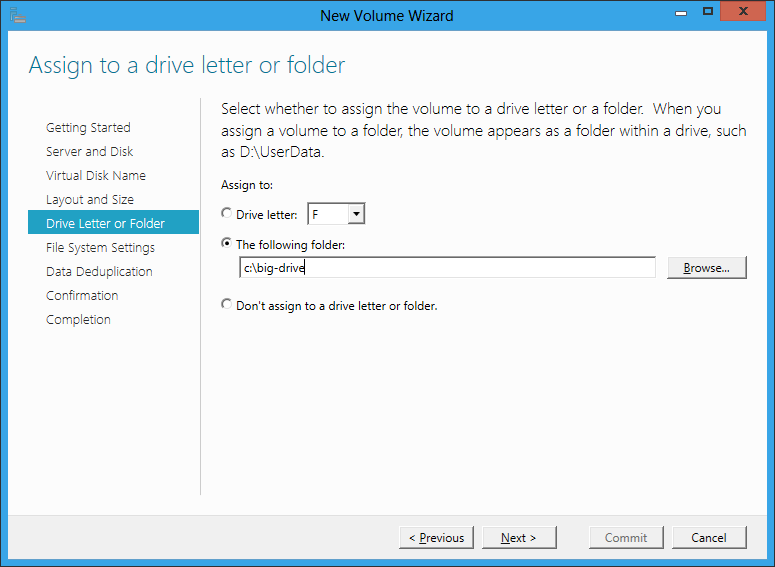Go back with the Previous button
This screenshot has height=567, width=775.
[436, 538]
